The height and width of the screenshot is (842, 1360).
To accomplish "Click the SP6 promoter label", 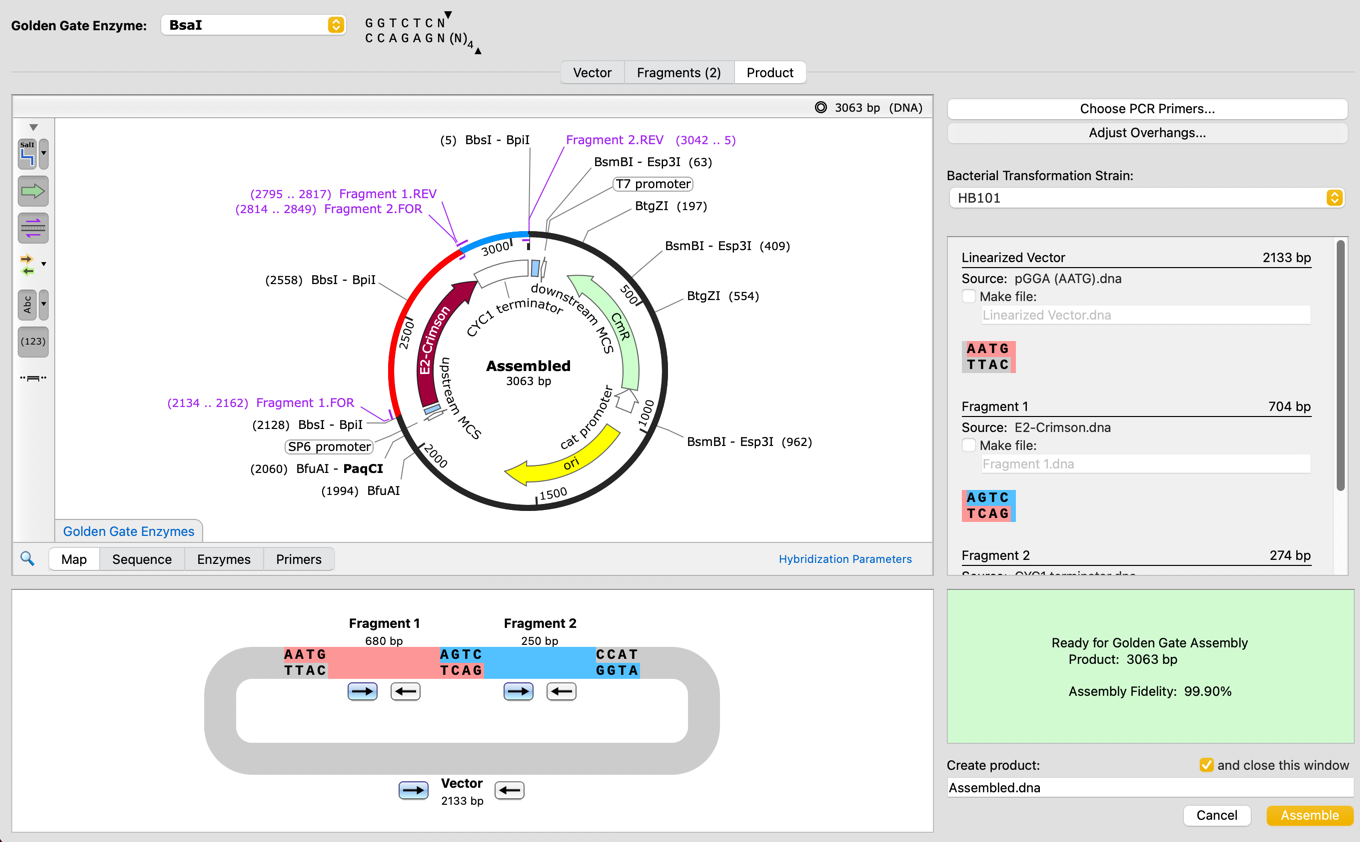I will [x=329, y=447].
